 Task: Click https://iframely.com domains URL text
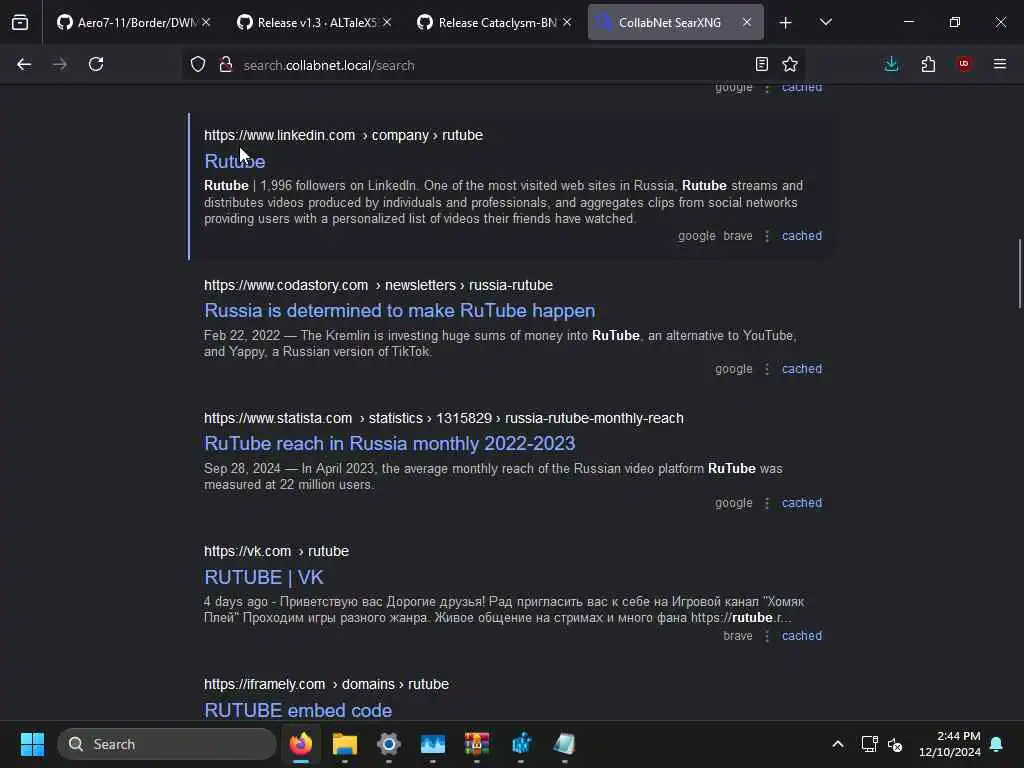326,684
